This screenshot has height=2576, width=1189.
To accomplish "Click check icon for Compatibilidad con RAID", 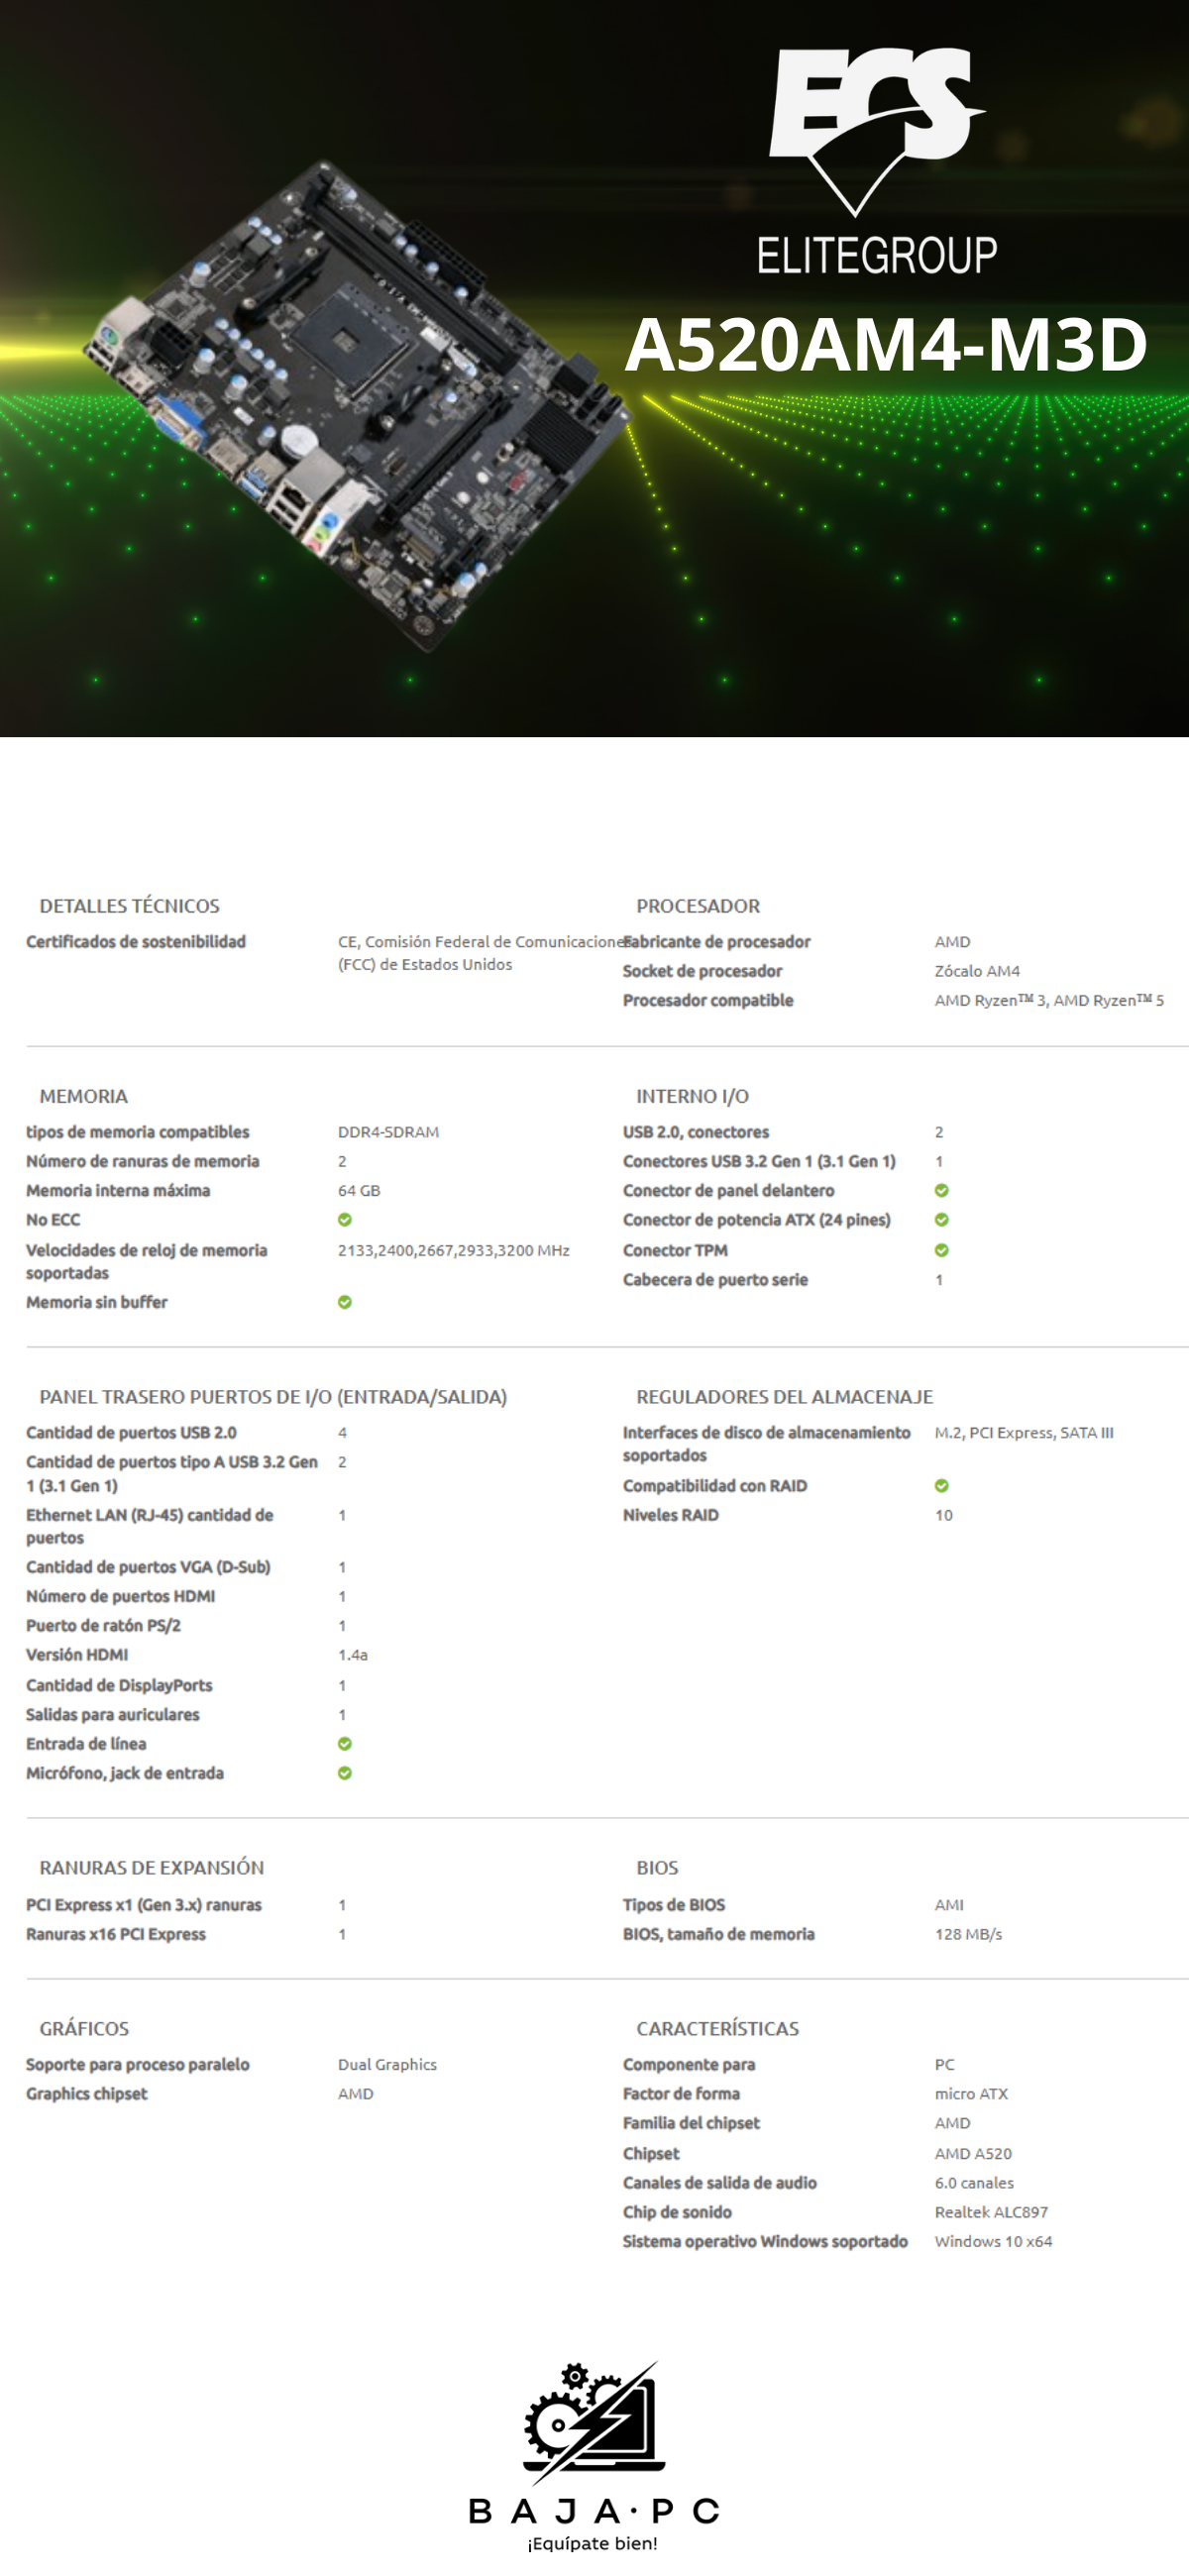I will 942,1486.
